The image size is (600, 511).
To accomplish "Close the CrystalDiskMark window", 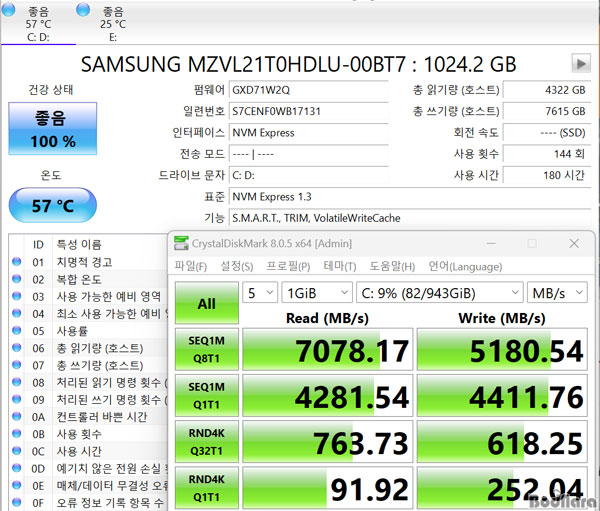I will pyautogui.click(x=574, y=243).
